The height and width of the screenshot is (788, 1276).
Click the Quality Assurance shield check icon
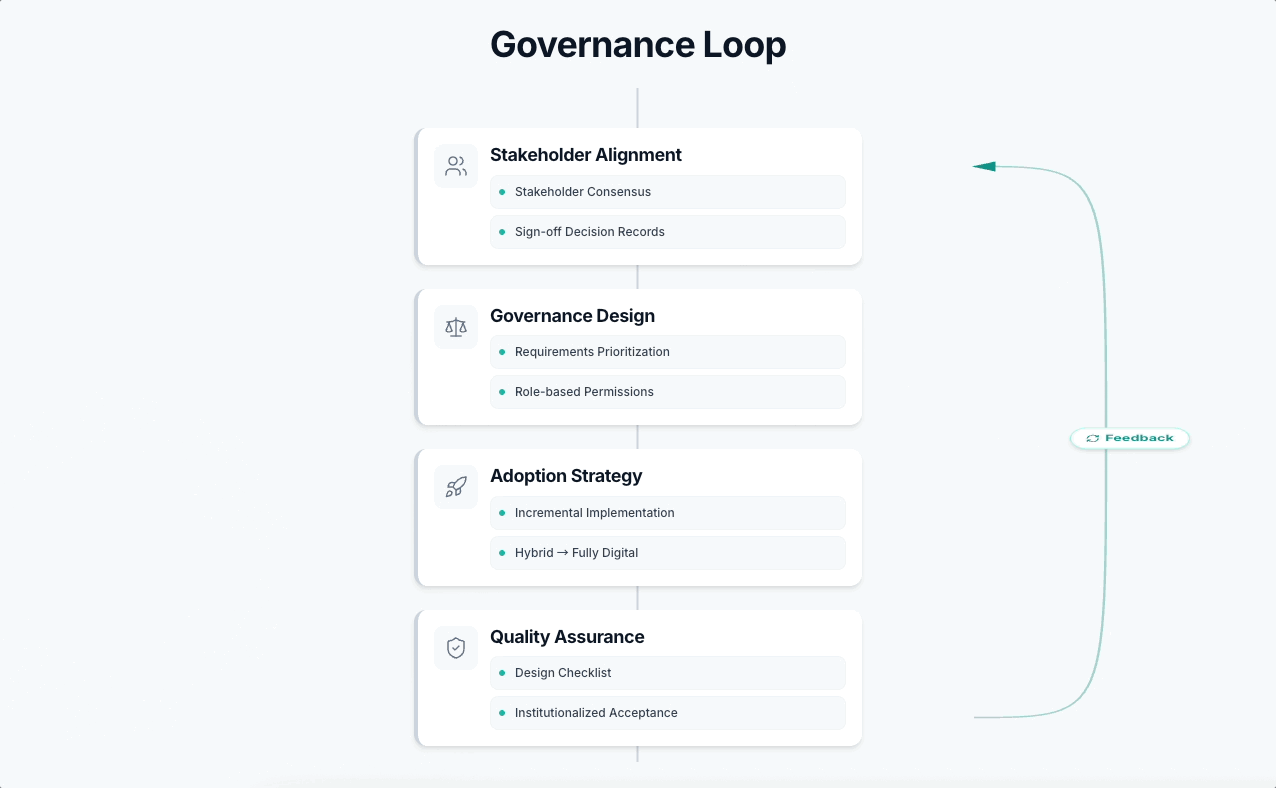pyautogui.click(x=456, y=648)
